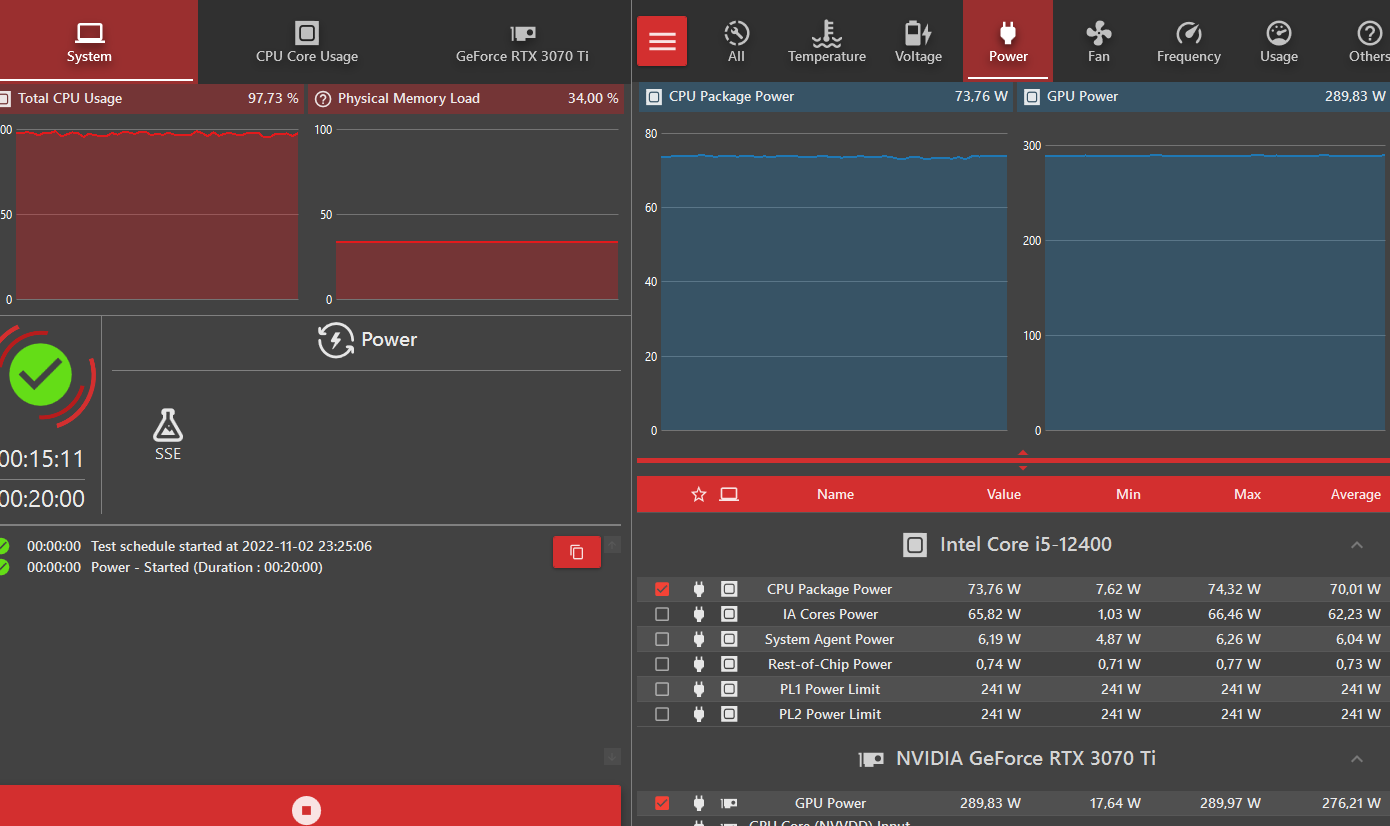1390x826 pixels.
Task: Click the green checkmark status indicator
Action: (41, 375)
